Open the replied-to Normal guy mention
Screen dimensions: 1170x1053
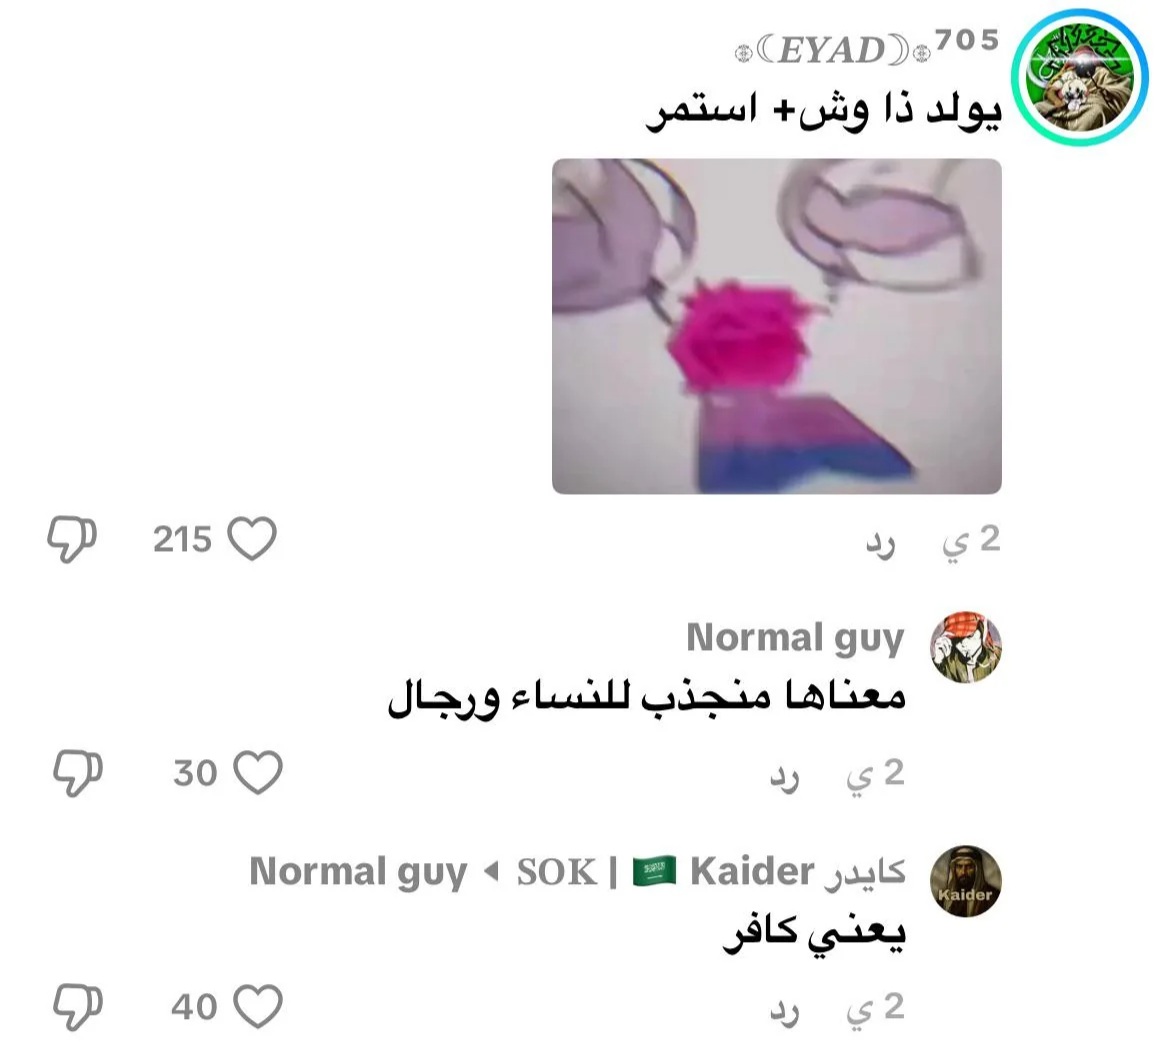point(358,872)
